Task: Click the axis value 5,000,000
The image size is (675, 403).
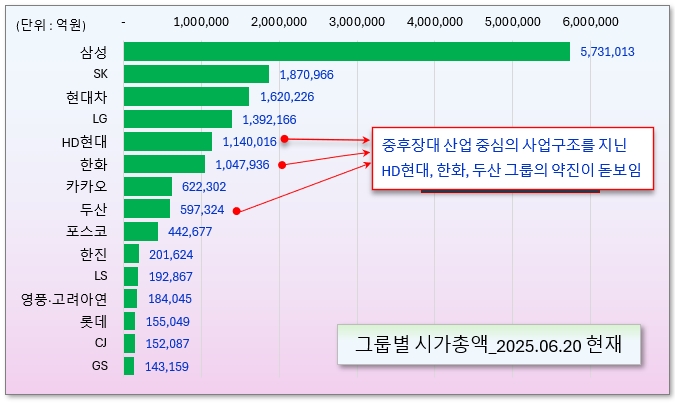Action: (513, 22)
